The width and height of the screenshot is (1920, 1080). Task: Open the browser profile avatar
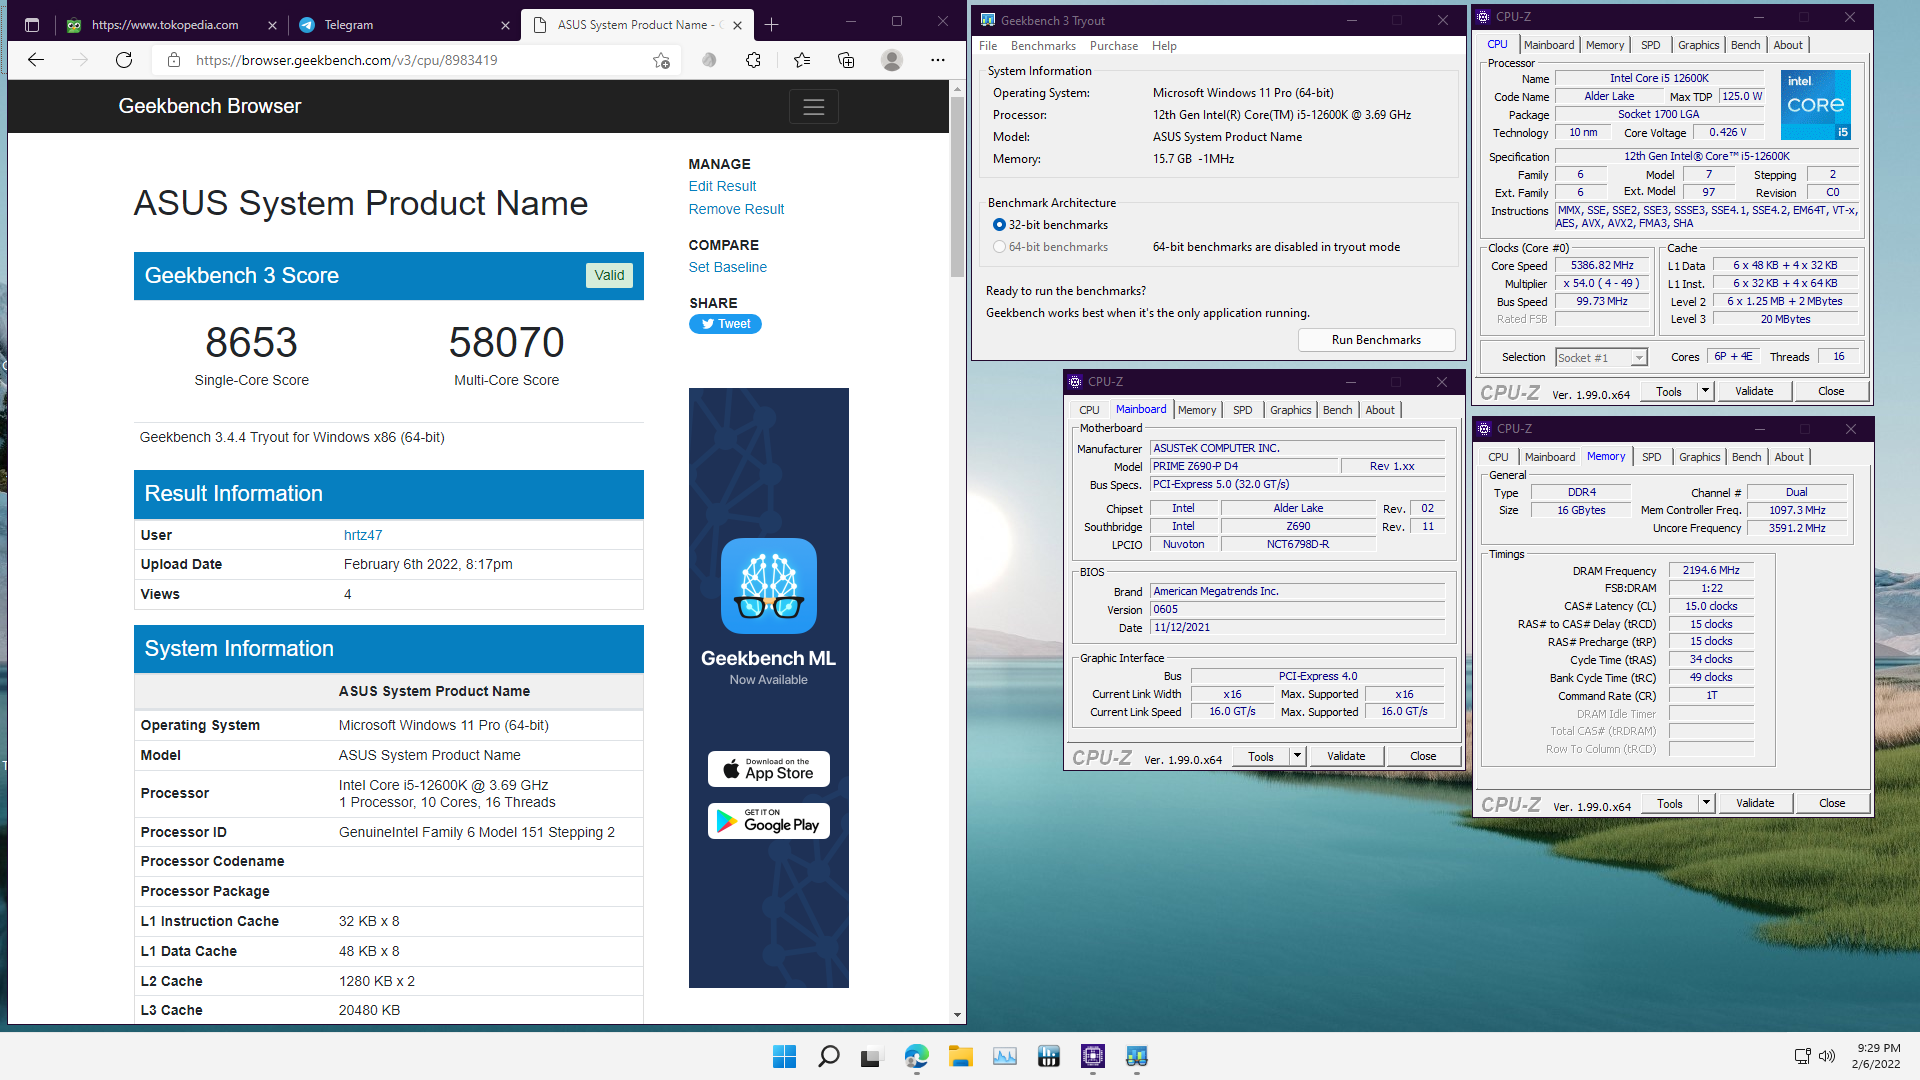(892, 60)
